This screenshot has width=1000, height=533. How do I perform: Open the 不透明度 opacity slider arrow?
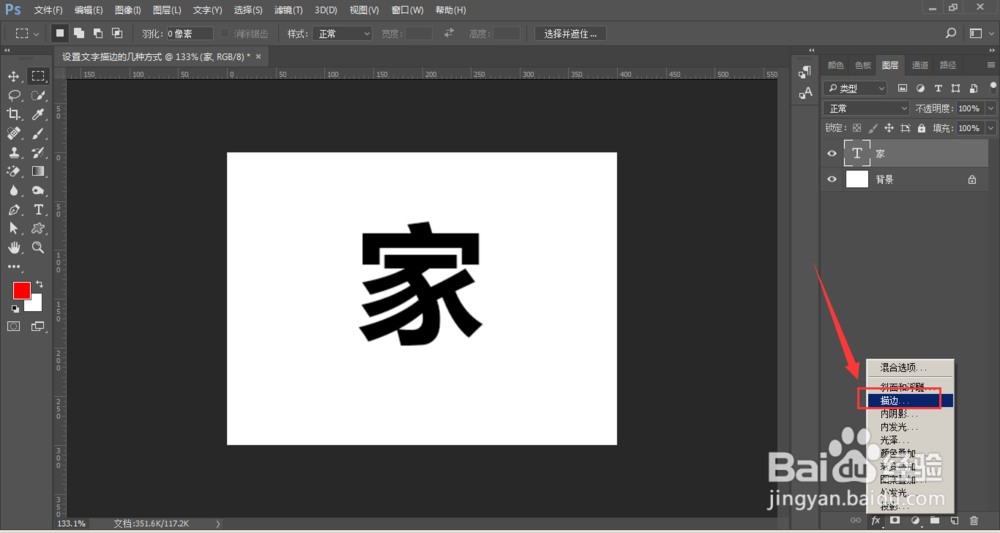(x=990, y=108)
